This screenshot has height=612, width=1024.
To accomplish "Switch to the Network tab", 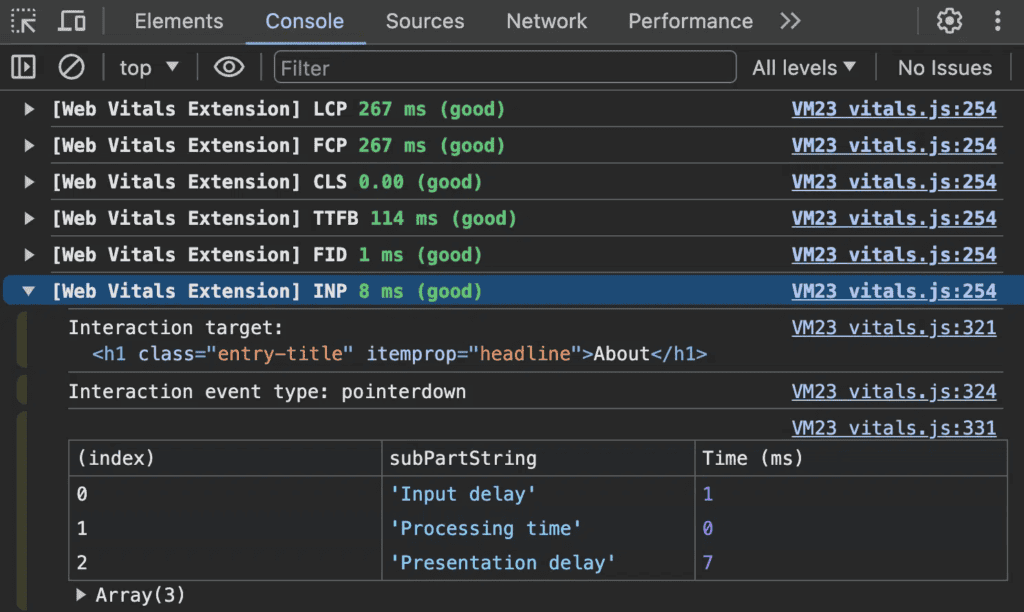I will click(x=546, y=21).
